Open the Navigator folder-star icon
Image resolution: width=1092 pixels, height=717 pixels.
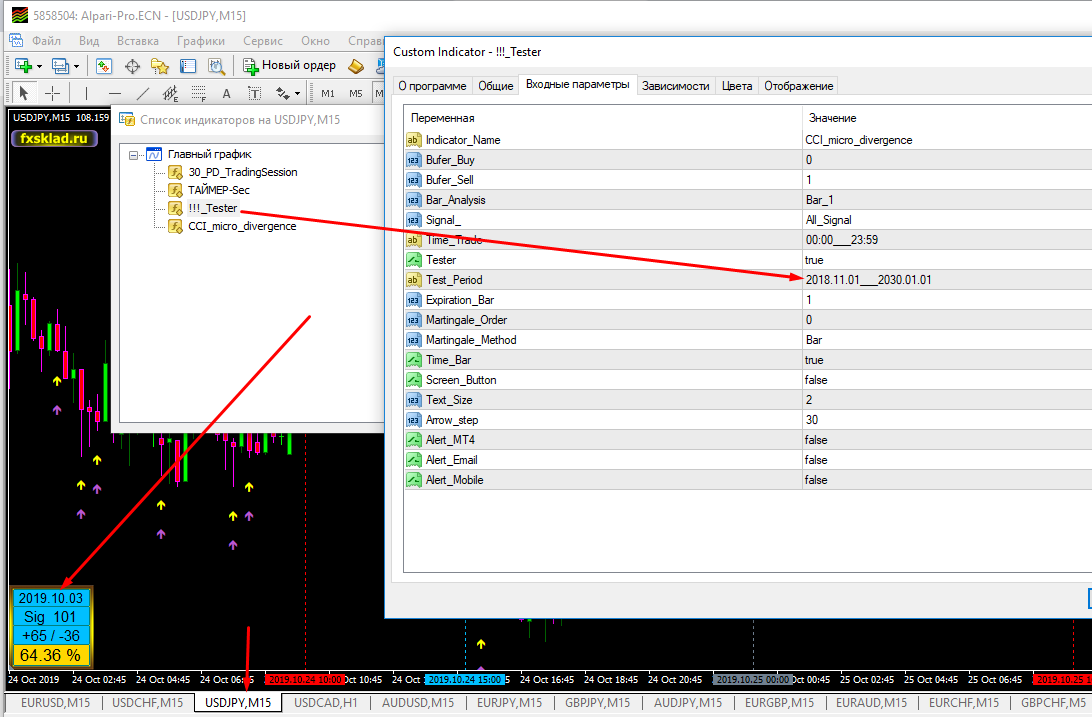(160, 66)
